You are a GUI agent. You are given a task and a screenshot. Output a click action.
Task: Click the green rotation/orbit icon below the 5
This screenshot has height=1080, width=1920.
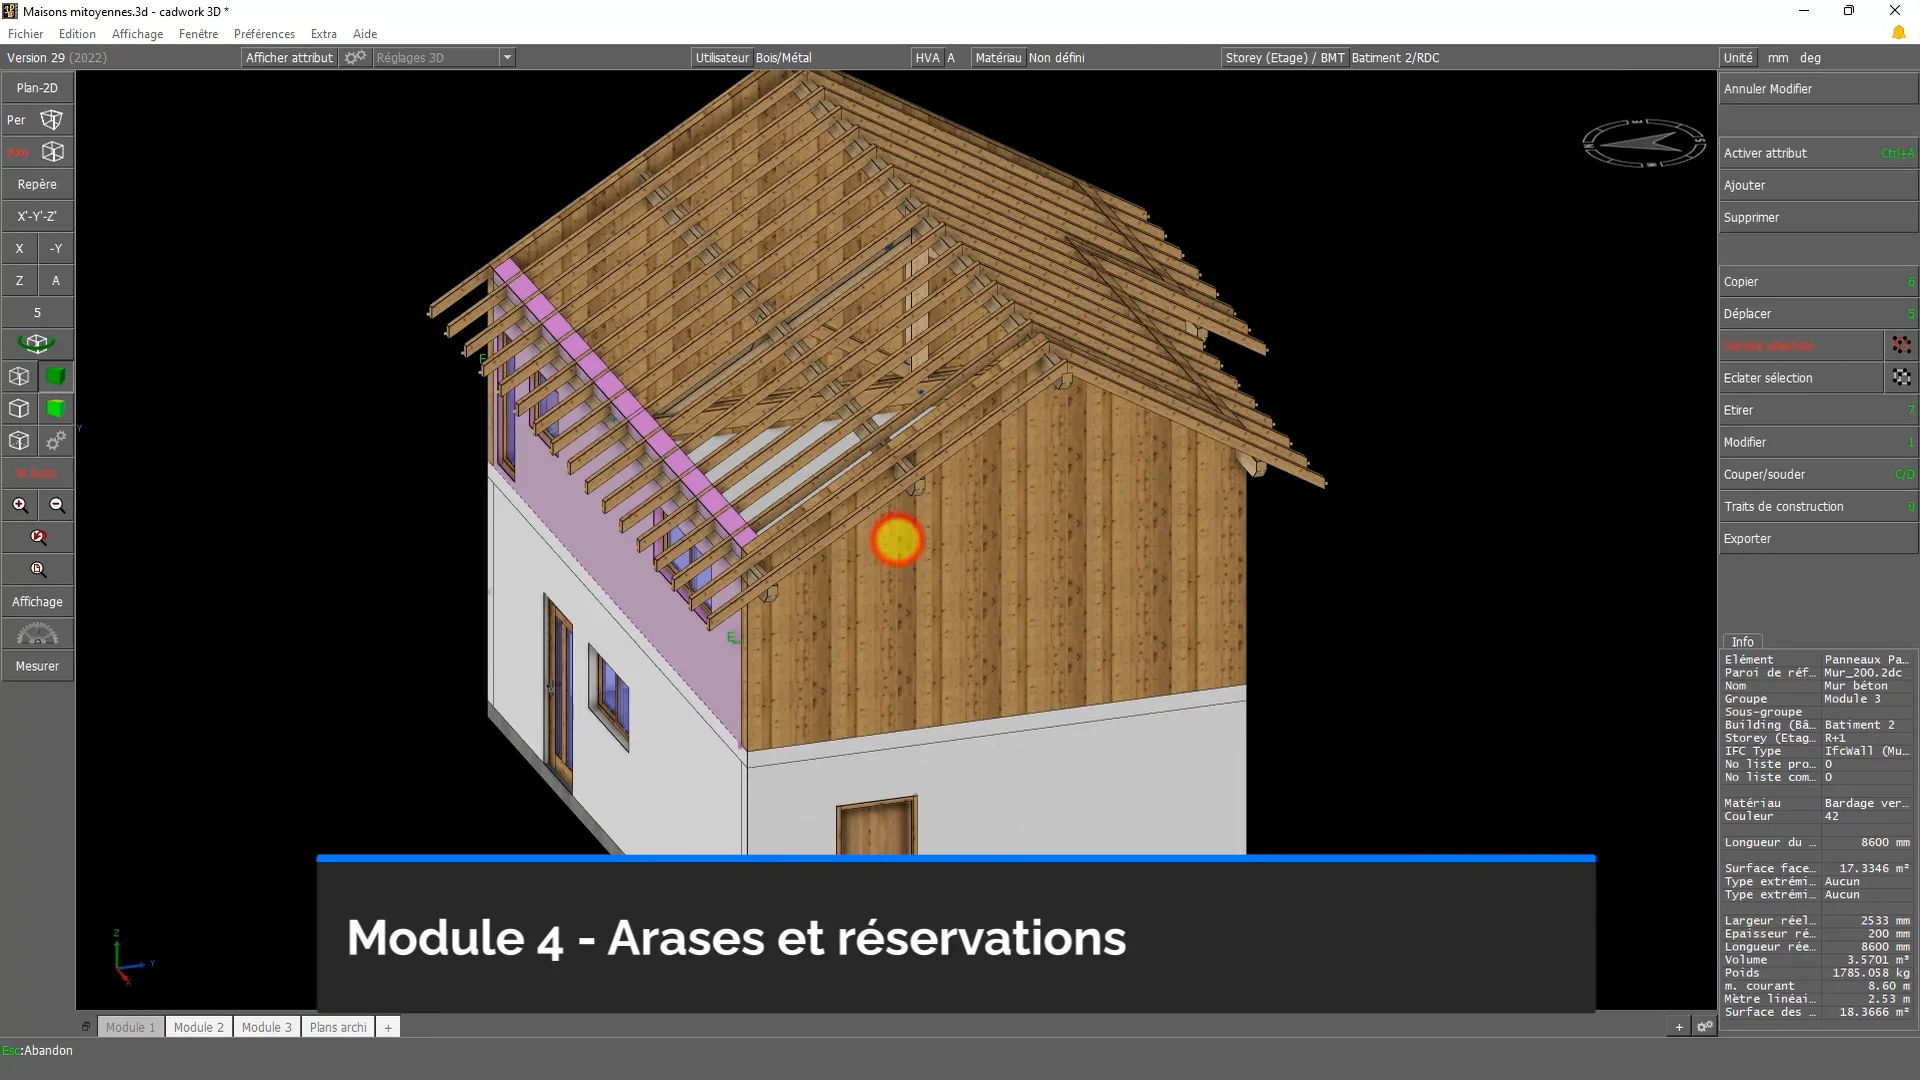[x=36, y=344]
